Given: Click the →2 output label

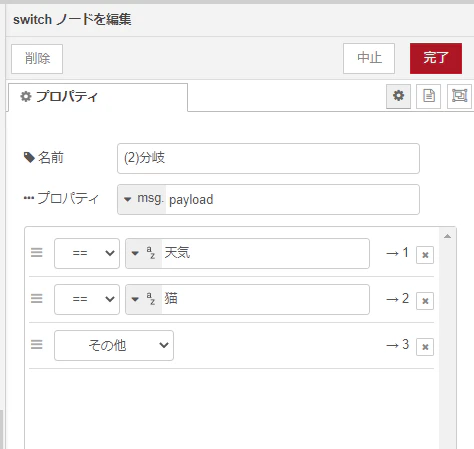Looking at the screenshot, I should tap(397, 299).
